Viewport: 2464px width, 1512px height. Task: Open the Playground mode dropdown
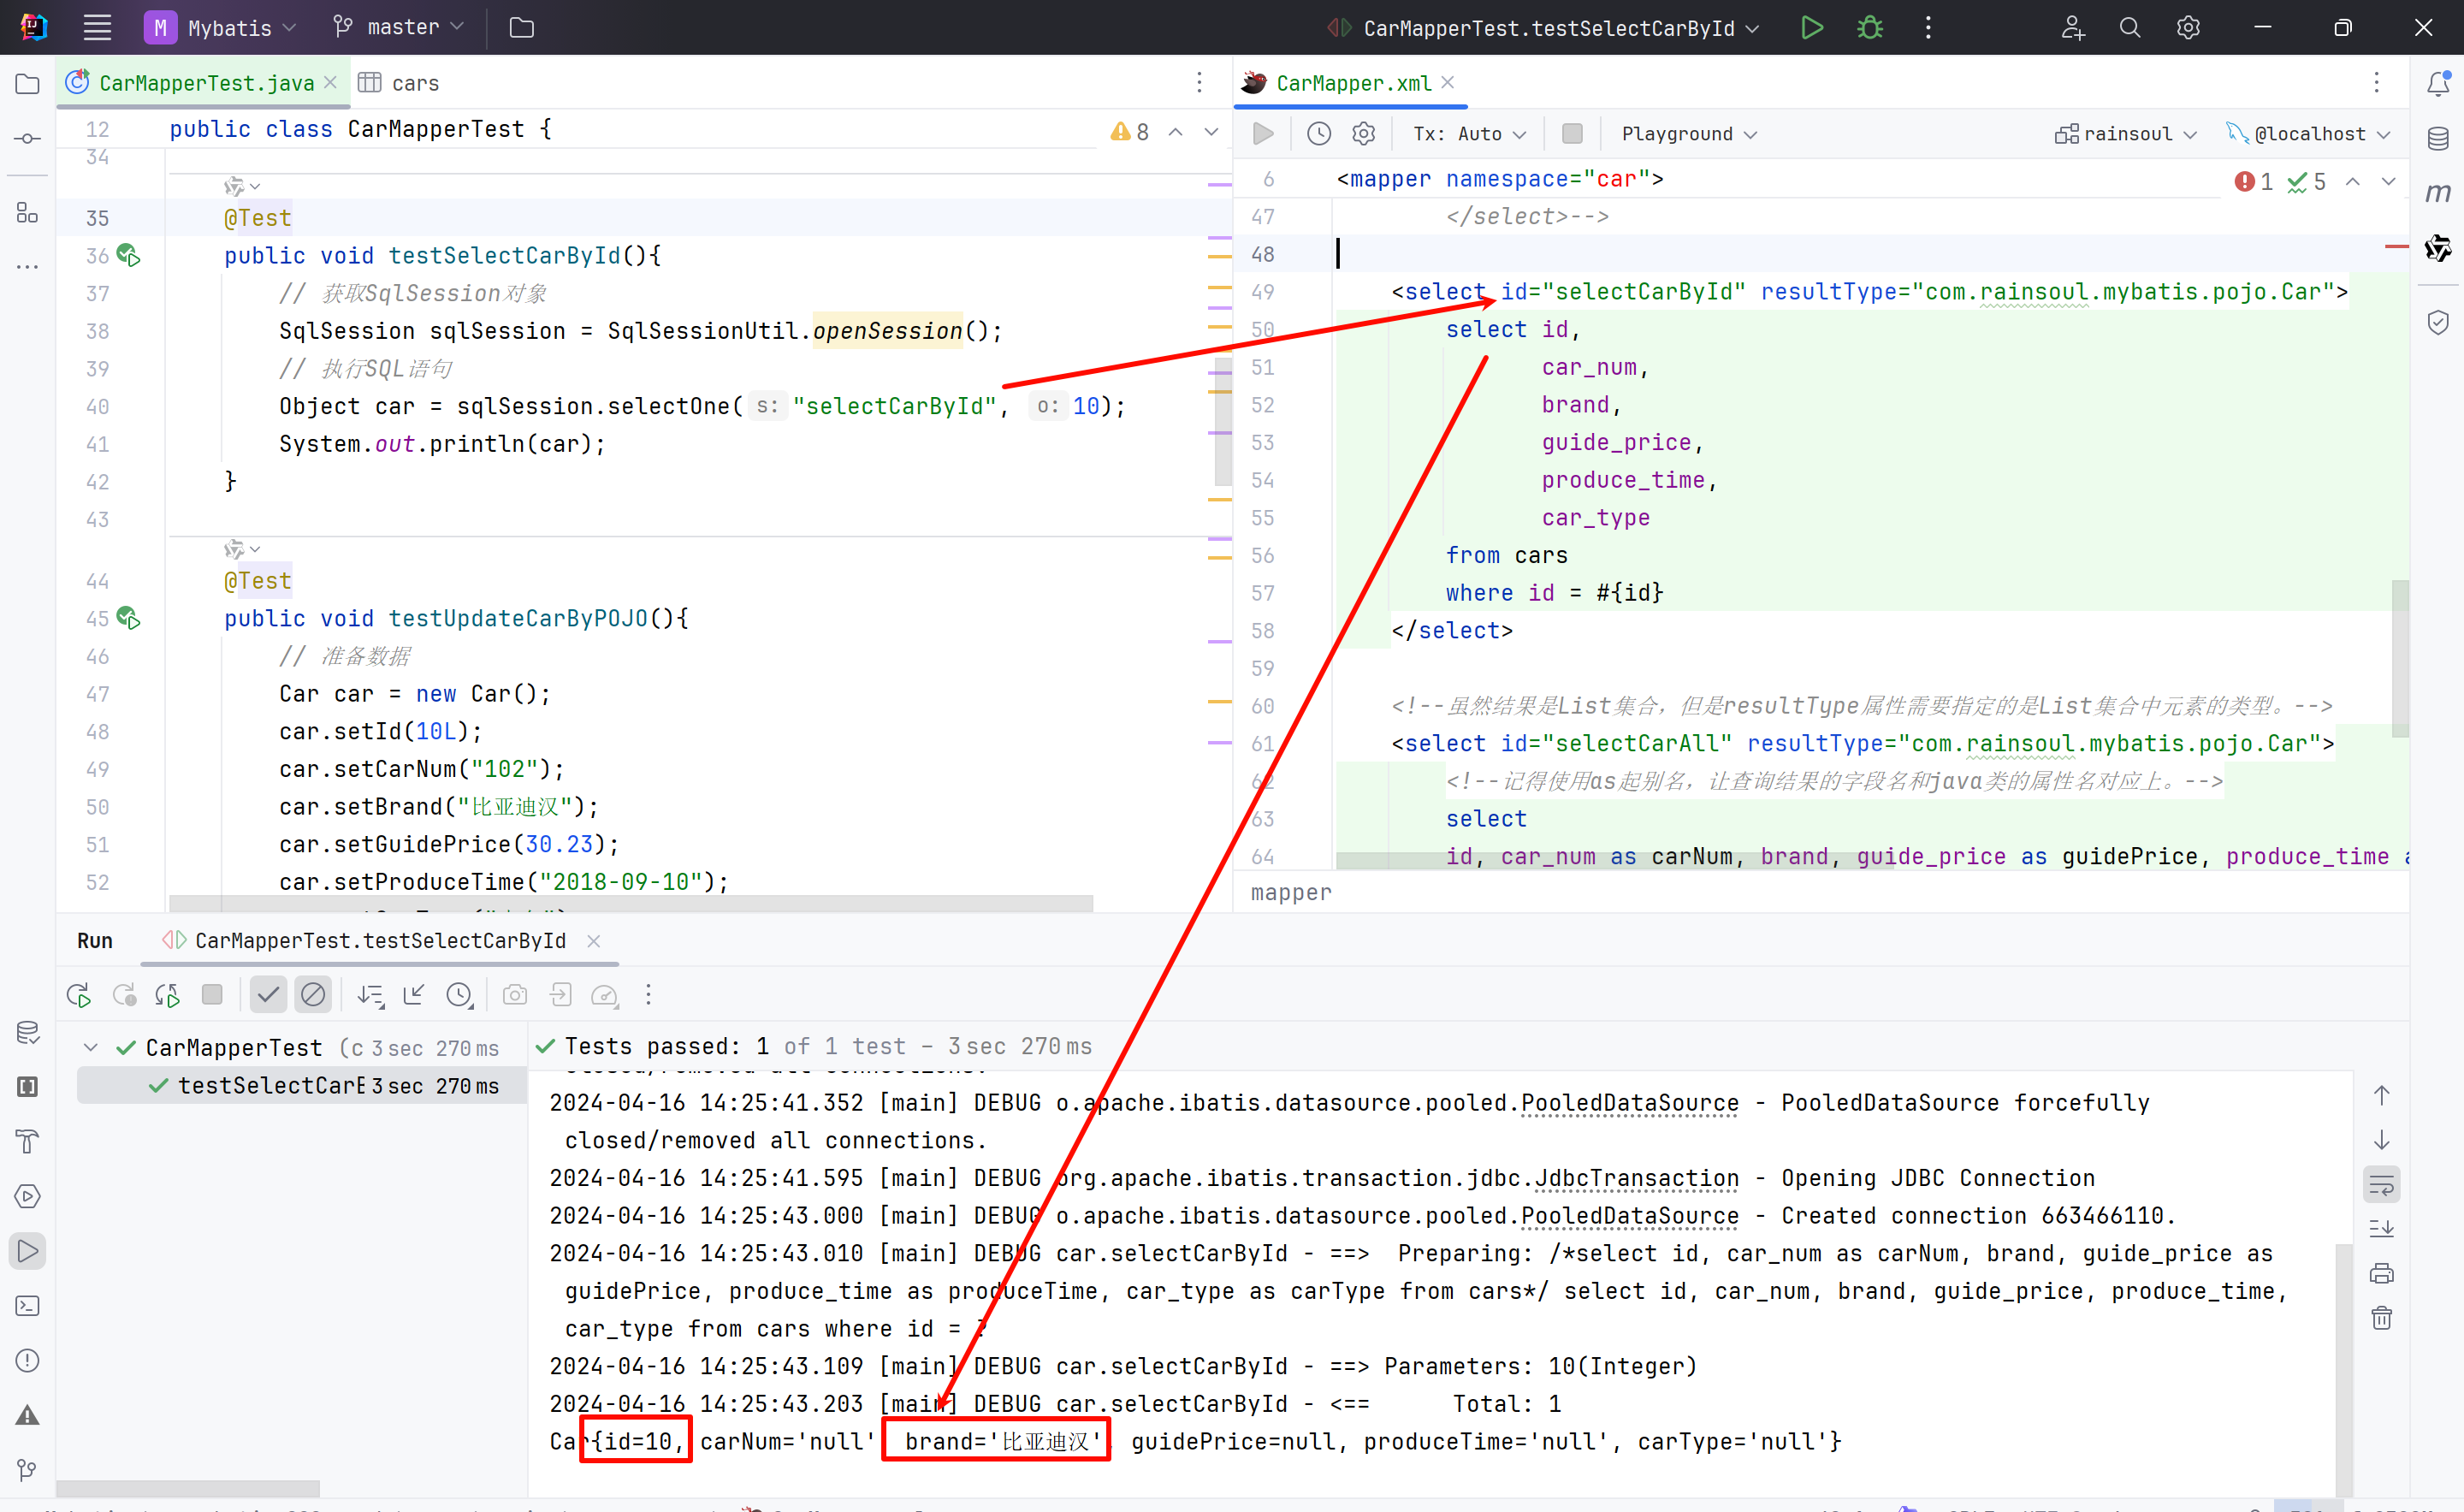(1689, 134)
